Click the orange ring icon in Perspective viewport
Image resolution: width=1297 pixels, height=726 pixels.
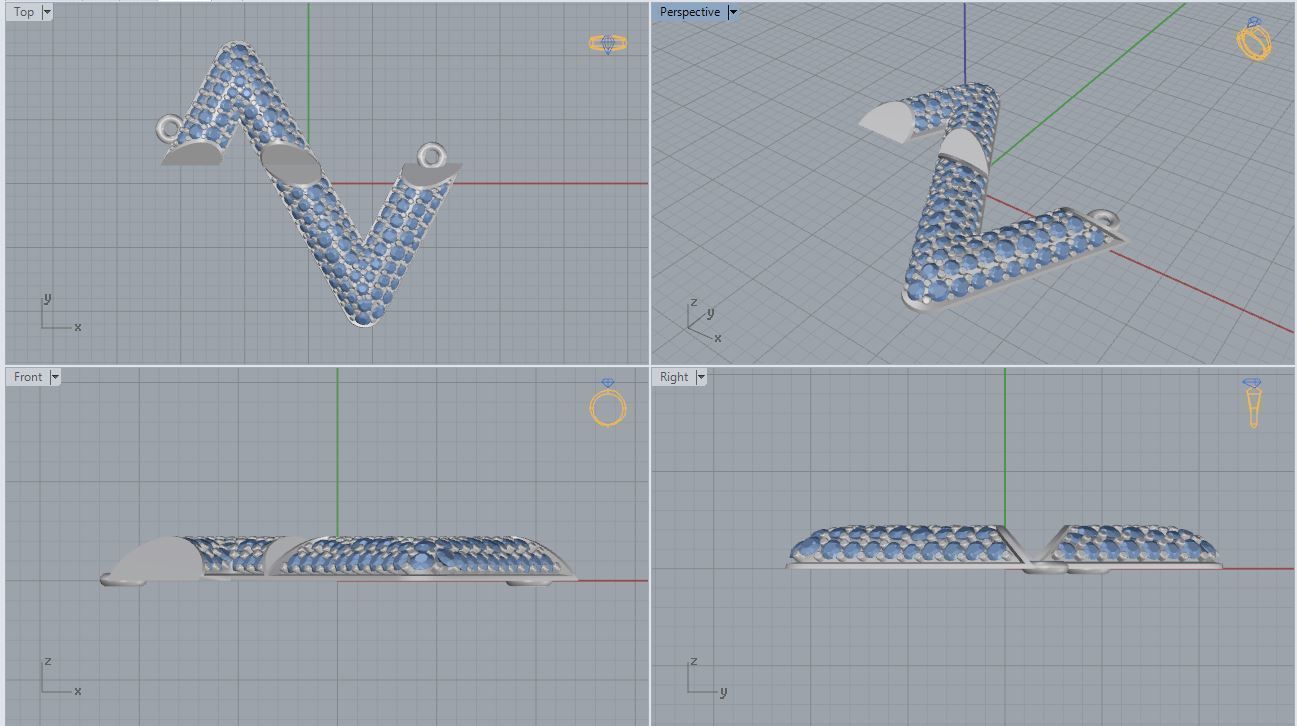click(1254, 39)
